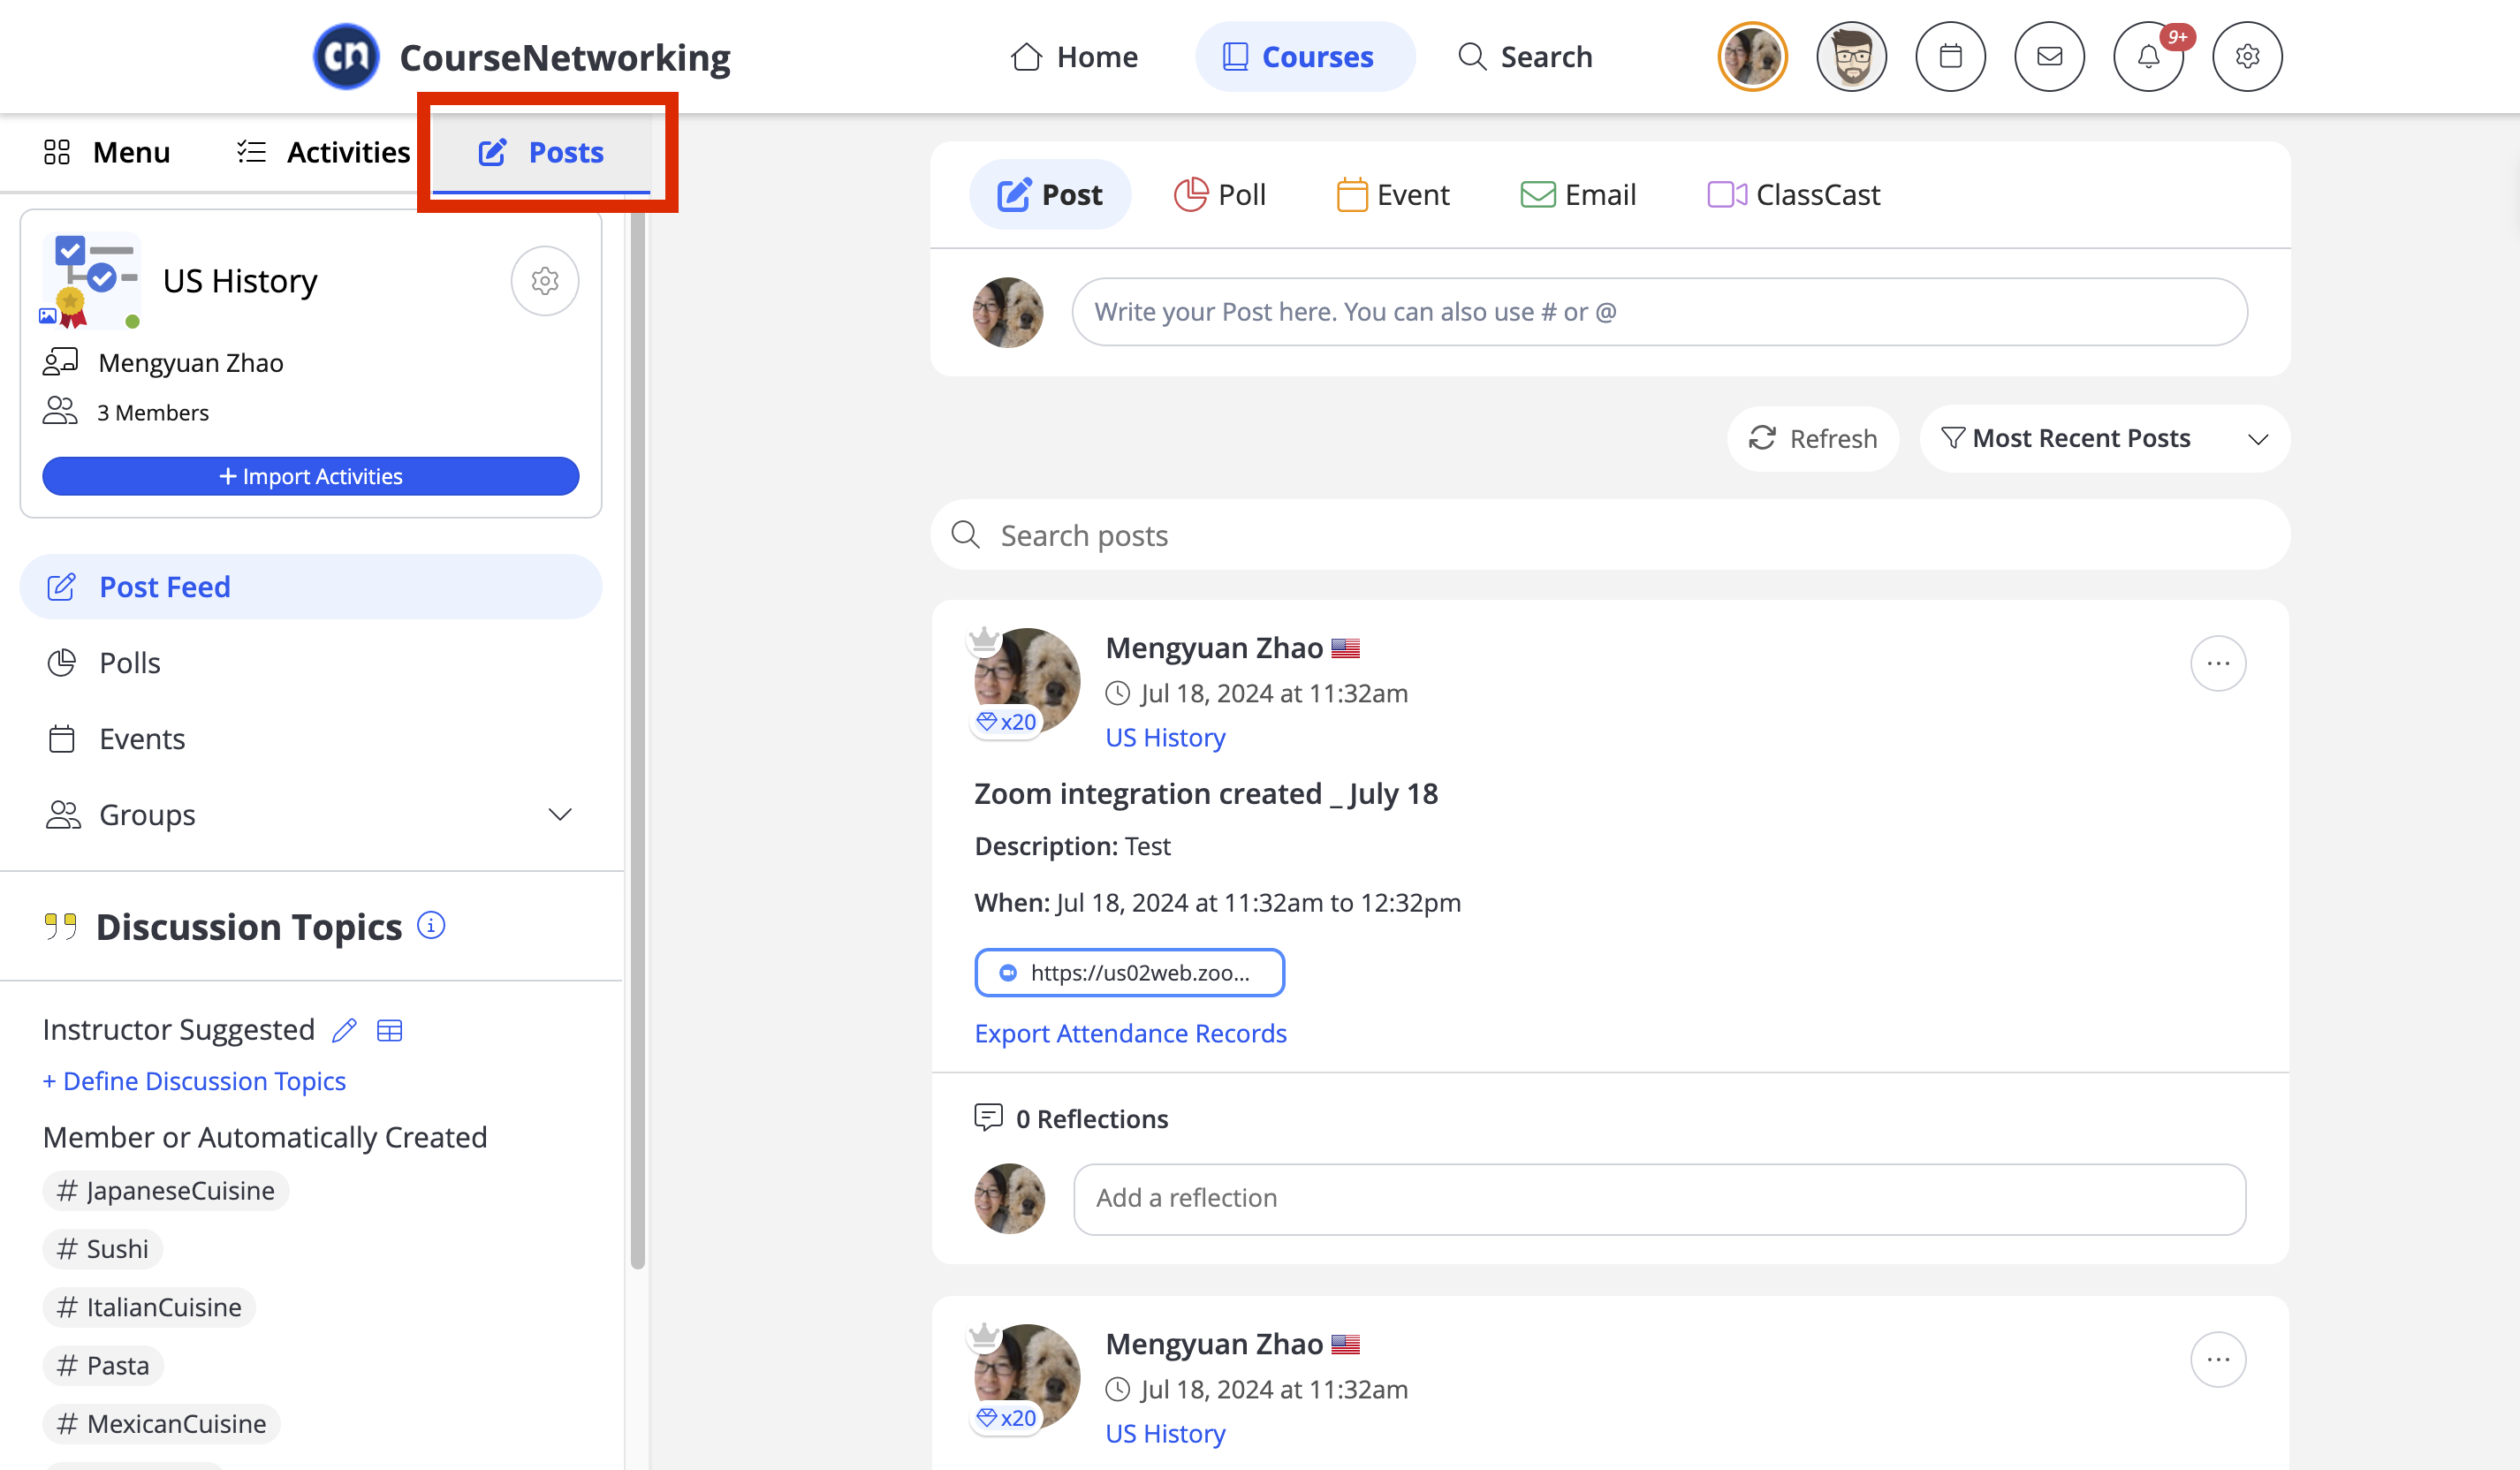The height and width of the screenshot is (1470, 2520).
Task: Open US History course settings gear
Action: pyautogui.click(x=545, y=281)
